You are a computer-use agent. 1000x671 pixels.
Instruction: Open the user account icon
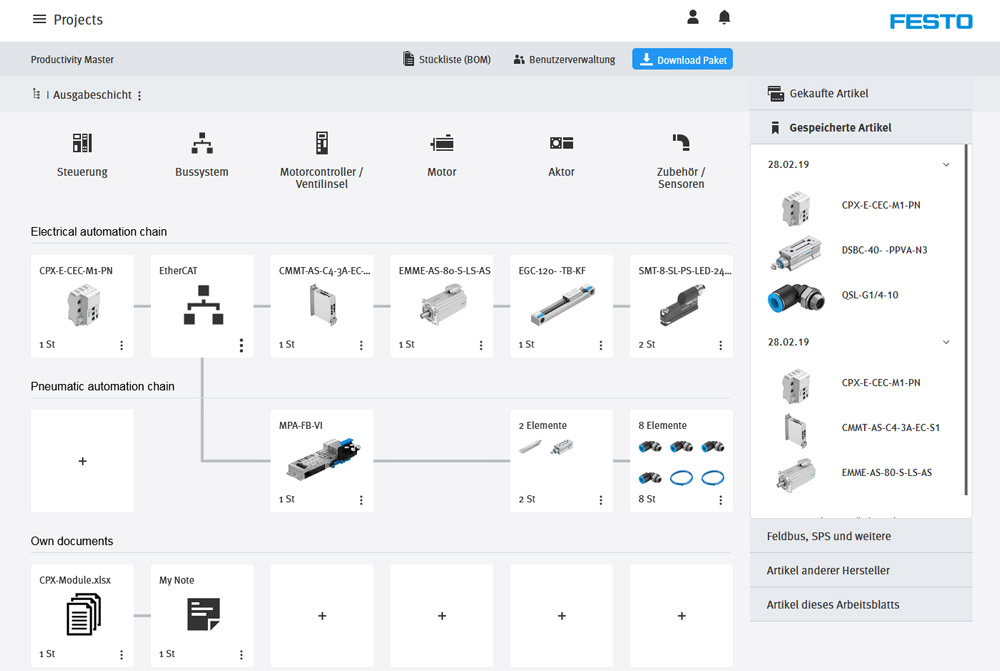(x=693, y=17)
